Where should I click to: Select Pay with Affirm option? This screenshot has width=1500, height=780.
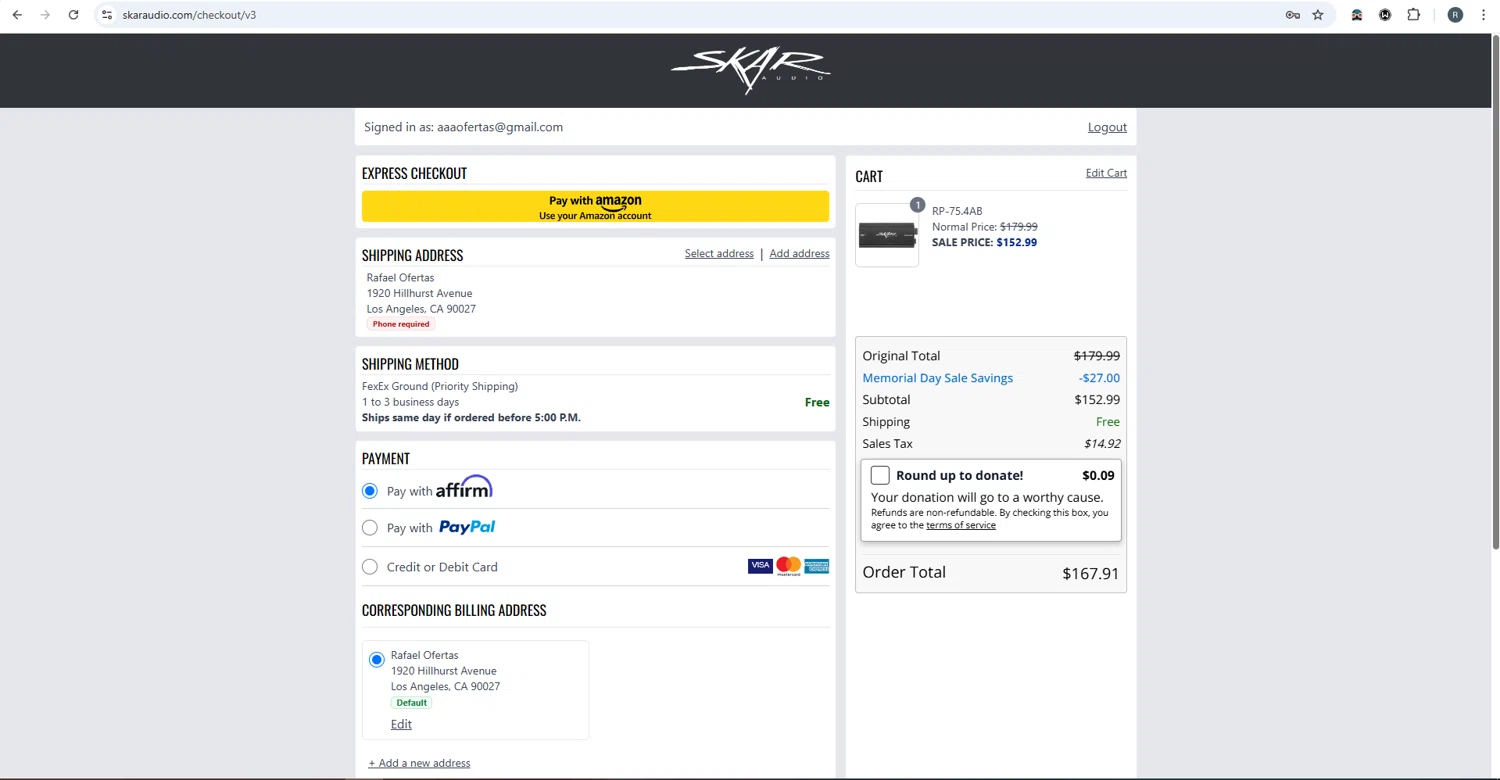click(x=370, y=491)
